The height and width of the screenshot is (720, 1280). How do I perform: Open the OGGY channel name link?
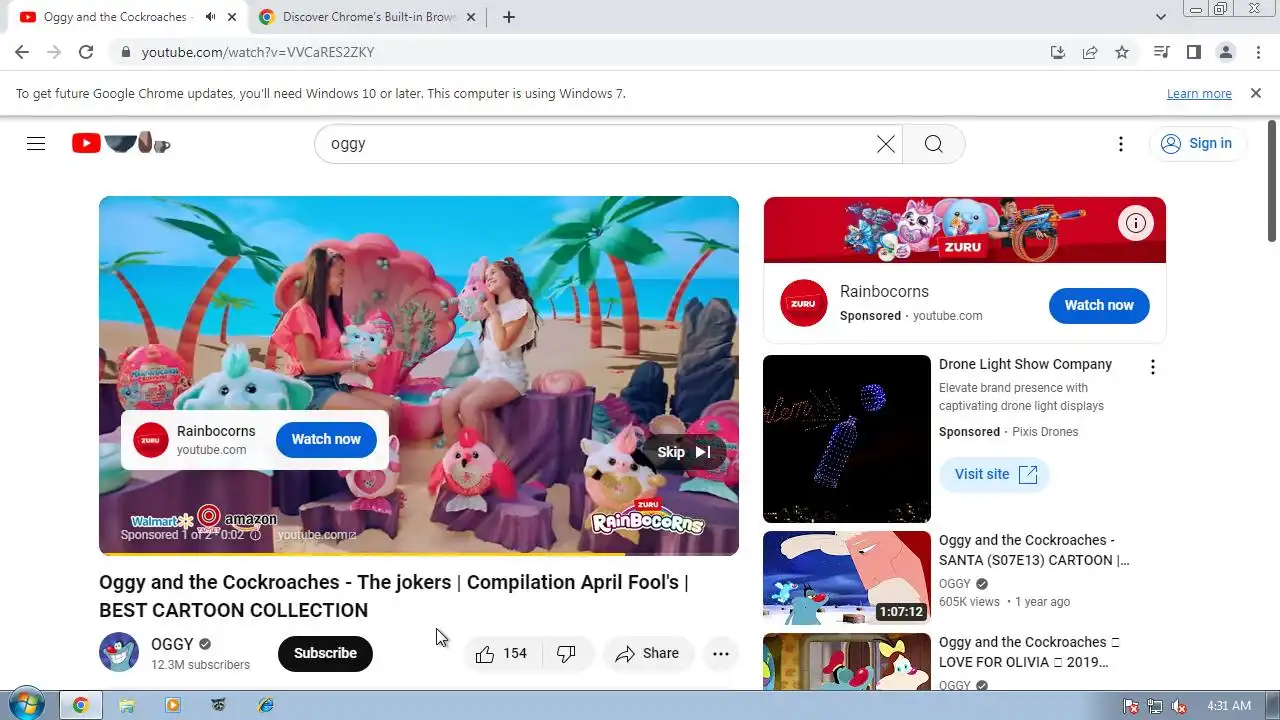coord(172,644)
